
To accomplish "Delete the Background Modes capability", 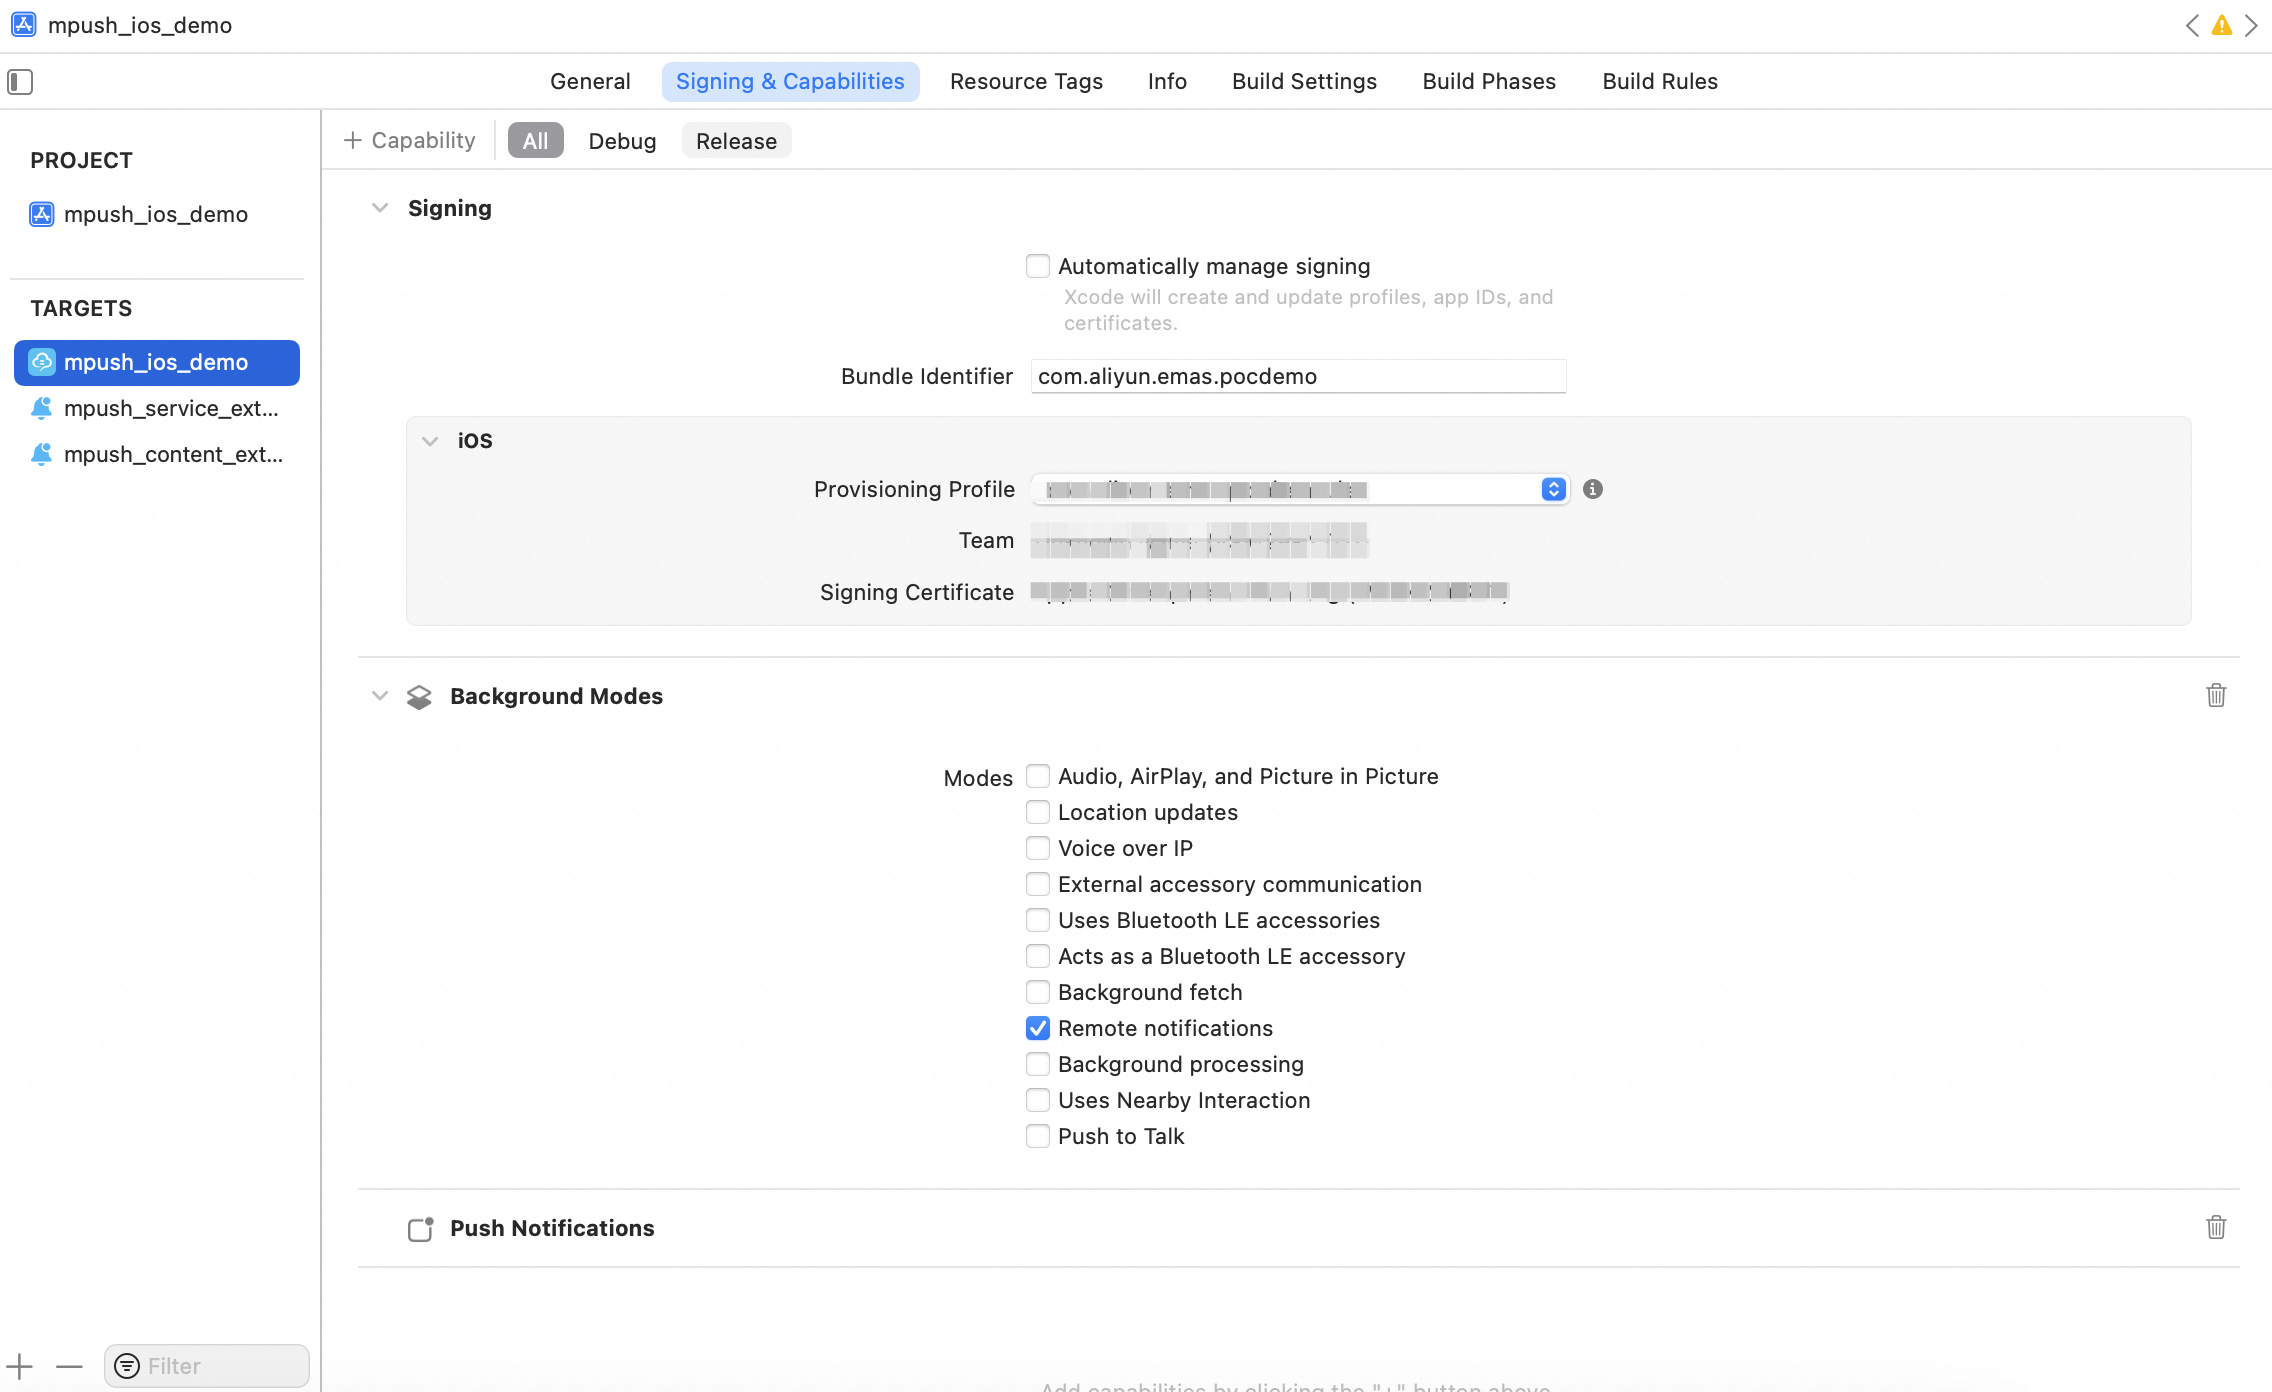I will tap(2216, 695).
